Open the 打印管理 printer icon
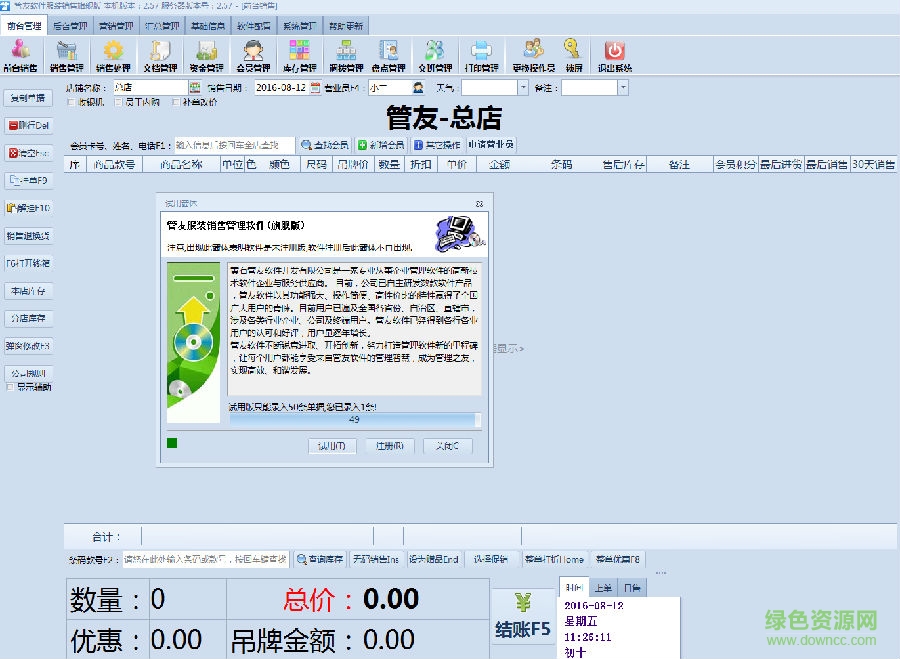 (x=482, y=55)
